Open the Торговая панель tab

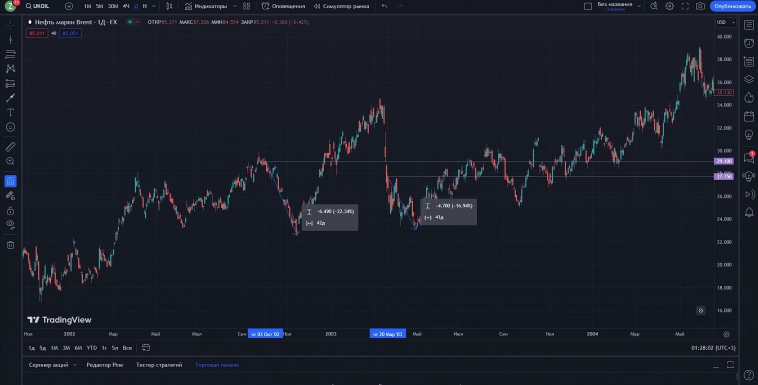(217, 365)
